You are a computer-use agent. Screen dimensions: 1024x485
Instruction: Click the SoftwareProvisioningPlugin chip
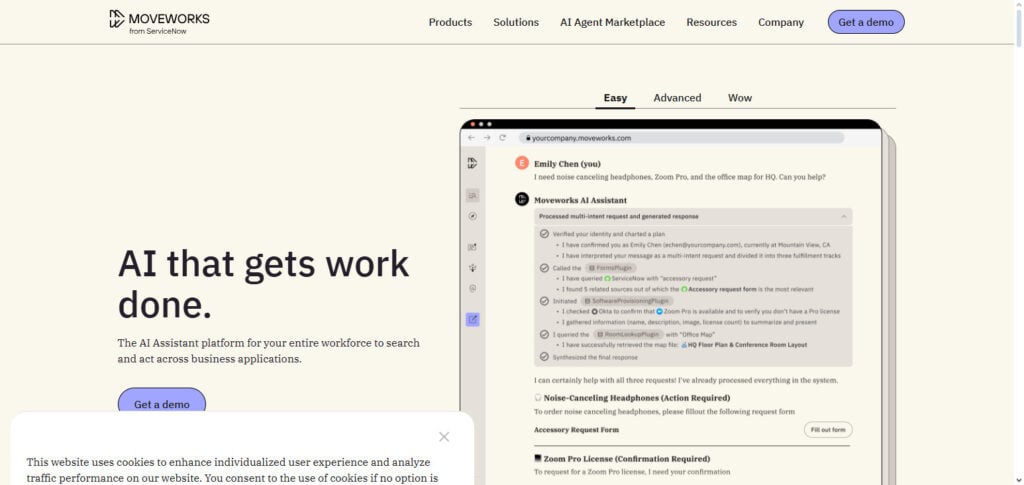pos(626,301)
